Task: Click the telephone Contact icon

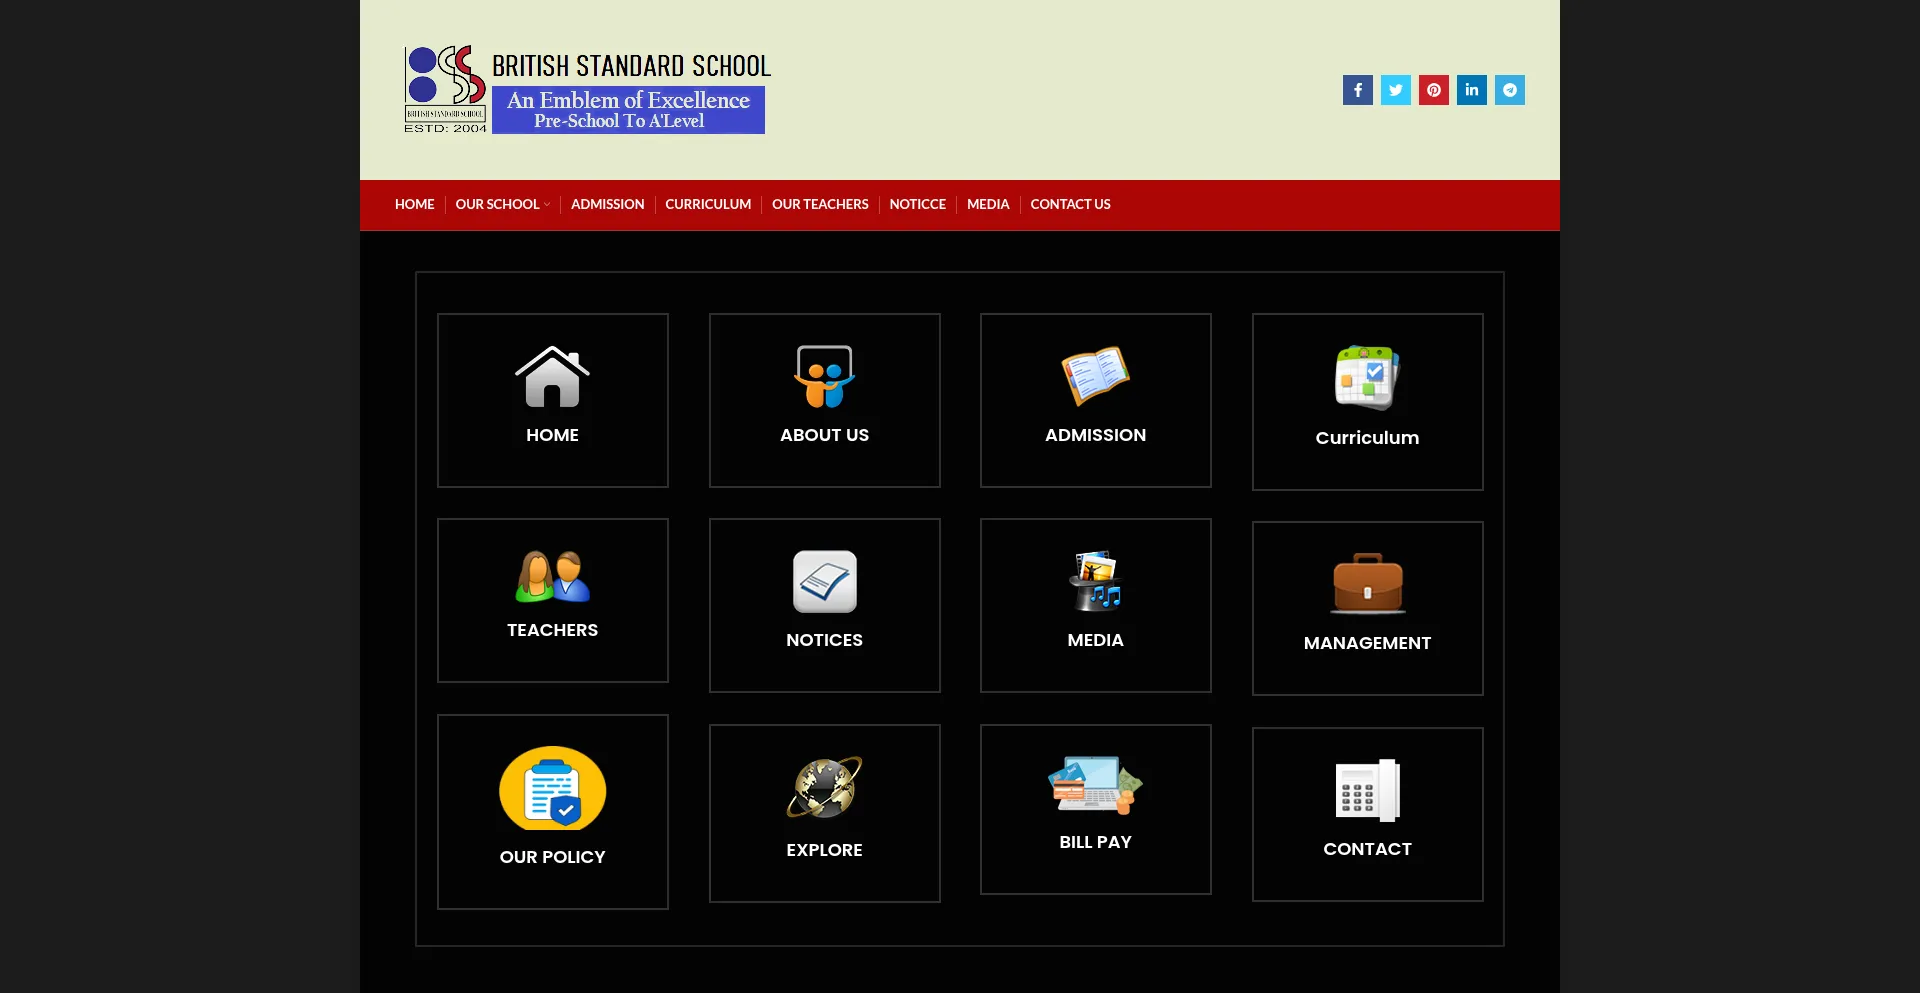Action: click(1367, 790)
